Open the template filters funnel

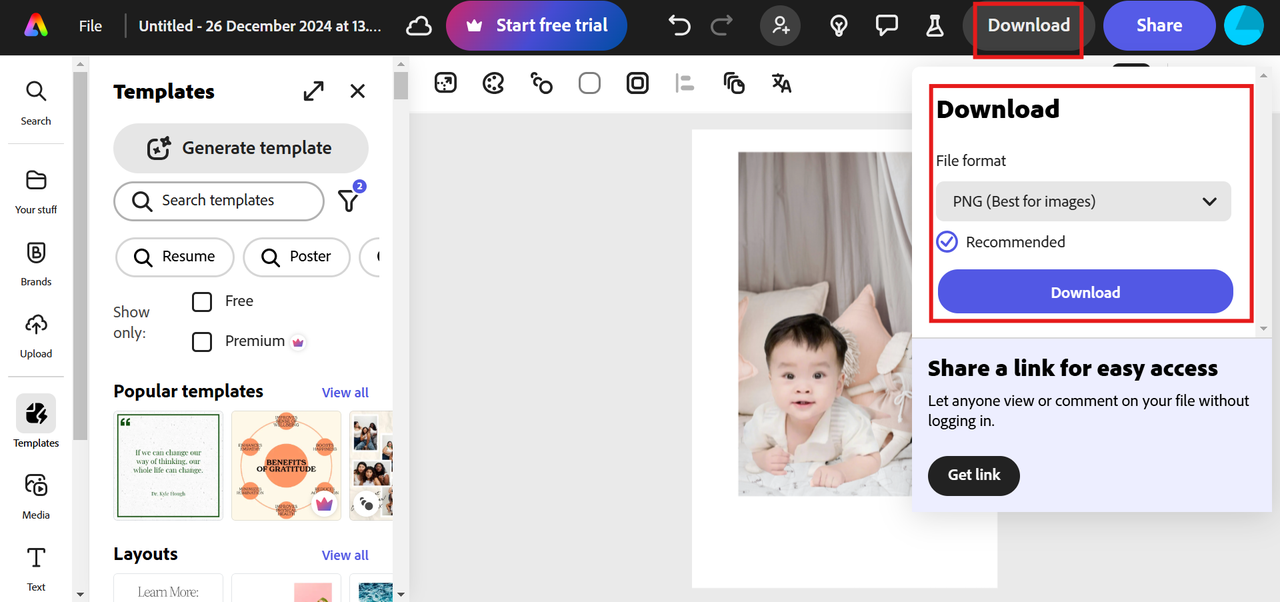coord(349,199)
